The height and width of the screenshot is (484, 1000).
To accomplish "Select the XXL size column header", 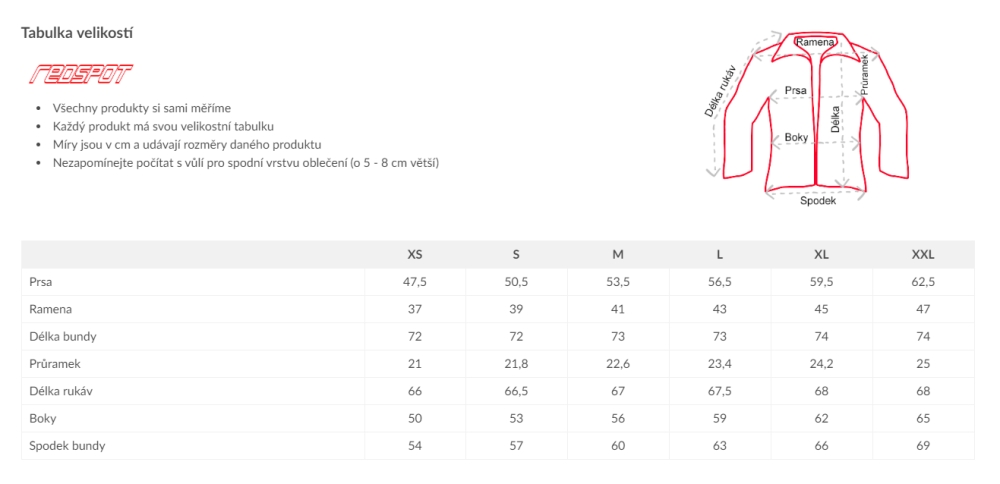I will click(x=923, y=255).
